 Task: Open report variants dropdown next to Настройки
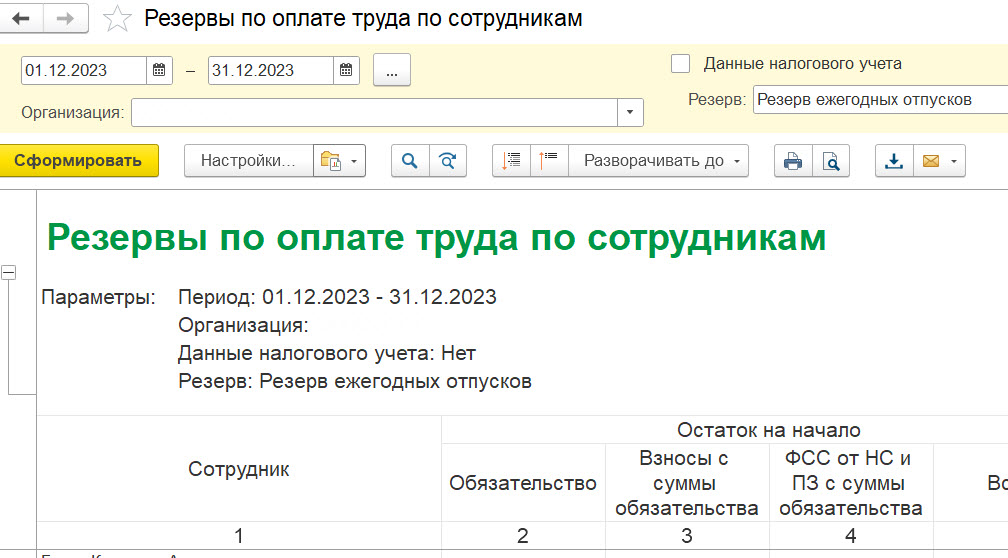pos(339,160)
